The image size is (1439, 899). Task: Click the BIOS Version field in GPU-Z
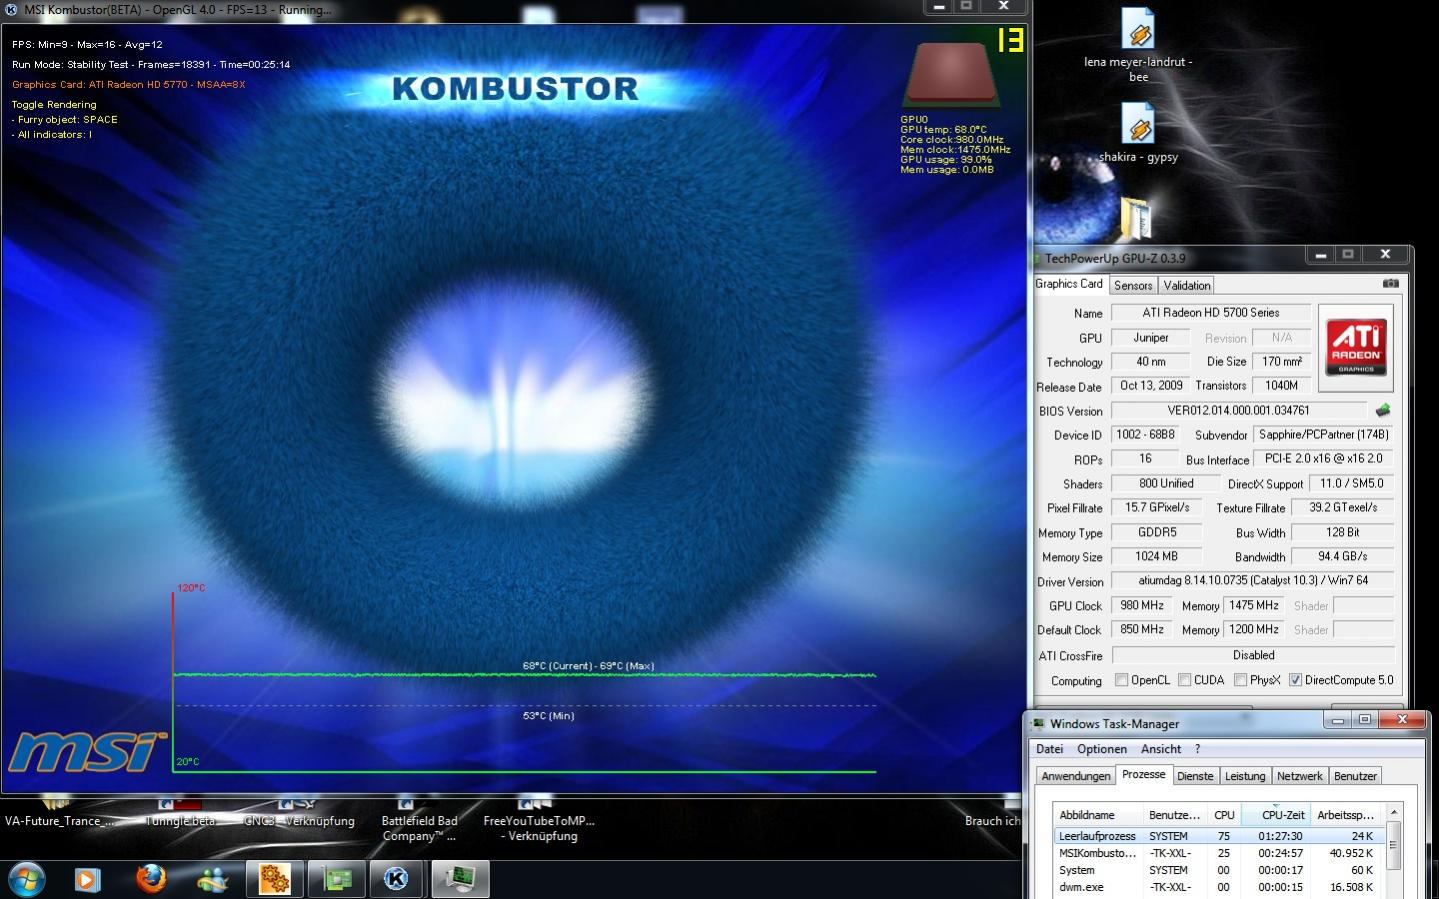[1238, 410]
